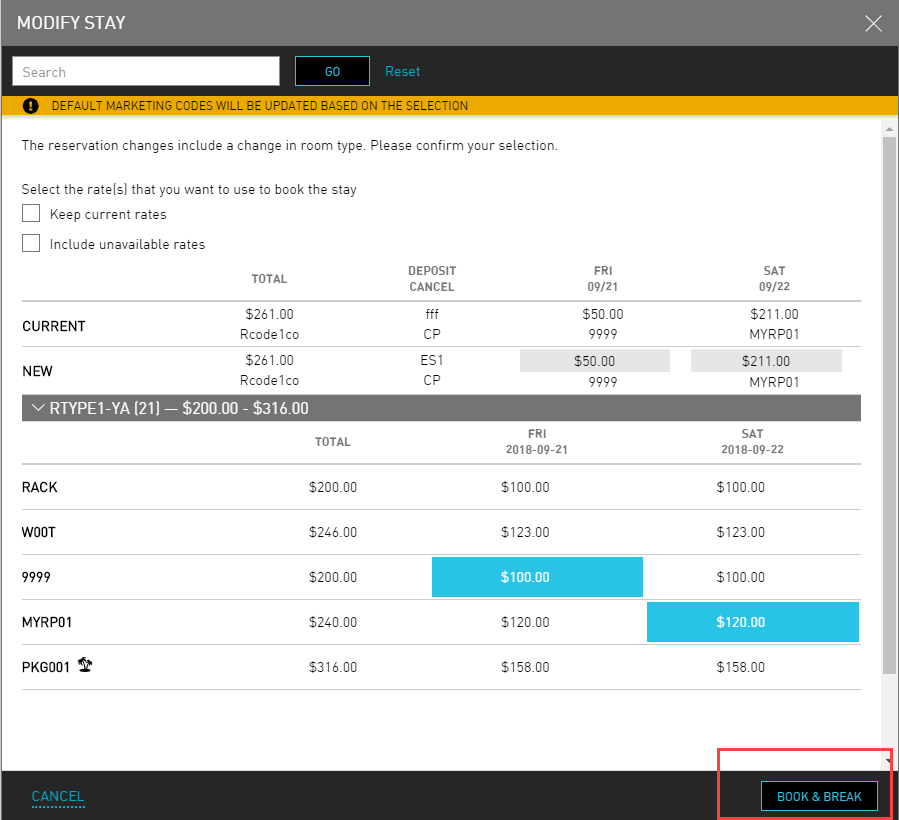Select NEW row Saturday $211.00 cell
Screen dimensions: 899x820
tap(766, 361)
